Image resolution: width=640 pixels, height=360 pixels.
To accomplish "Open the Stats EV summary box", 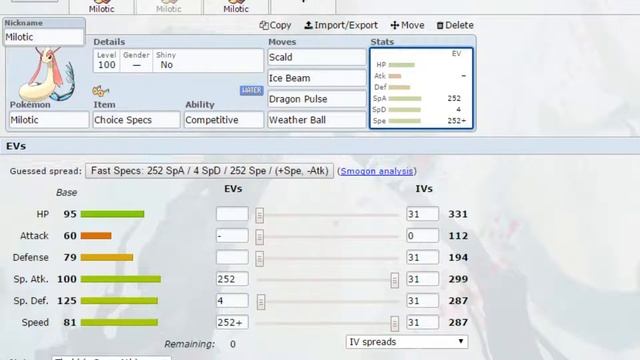I will (x=421, y=88).
